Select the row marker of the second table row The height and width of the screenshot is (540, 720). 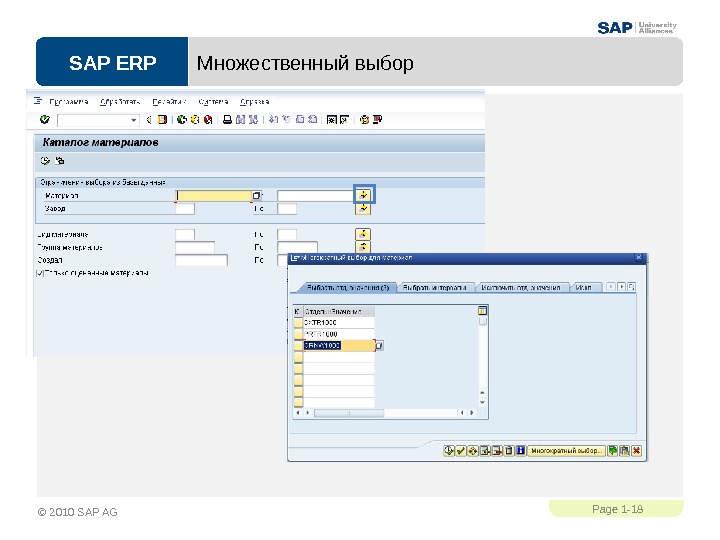298,334
